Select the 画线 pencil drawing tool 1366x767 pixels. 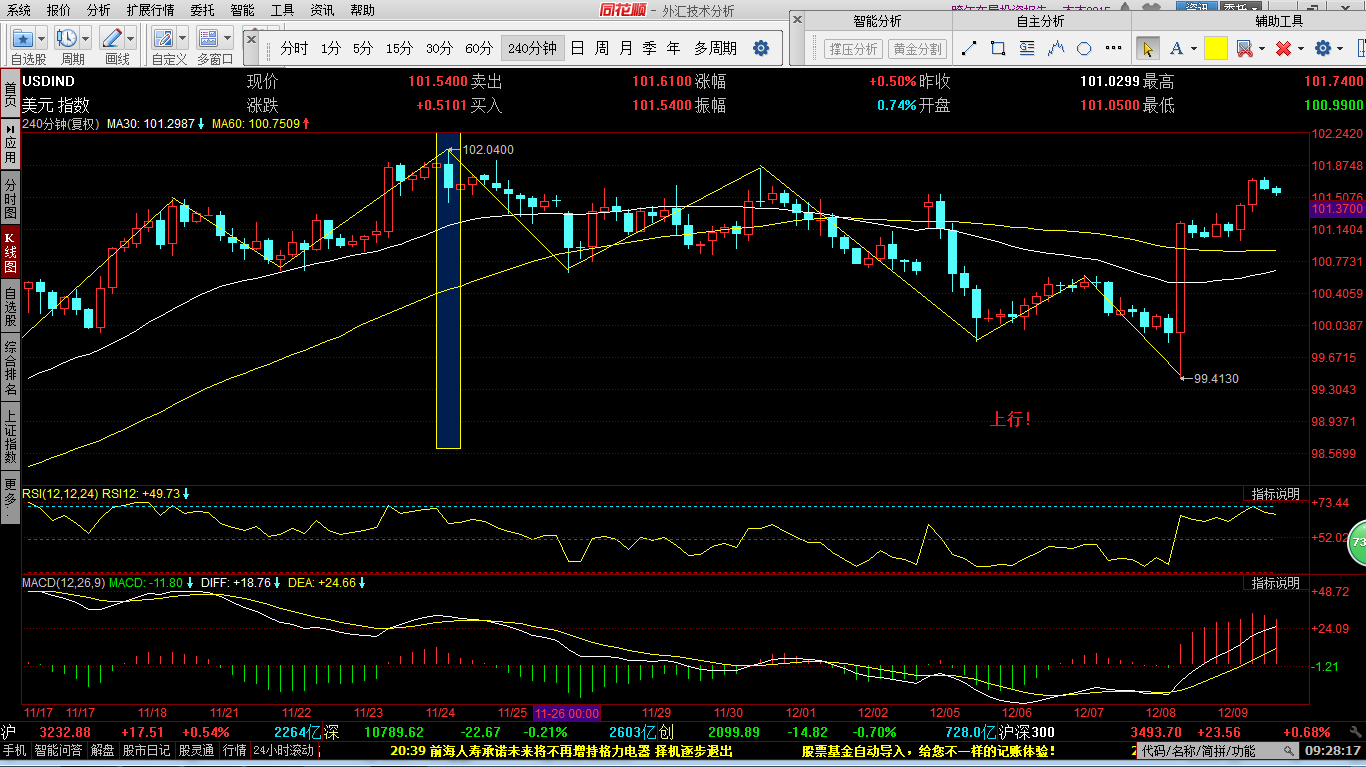click(x=112, y=39)
